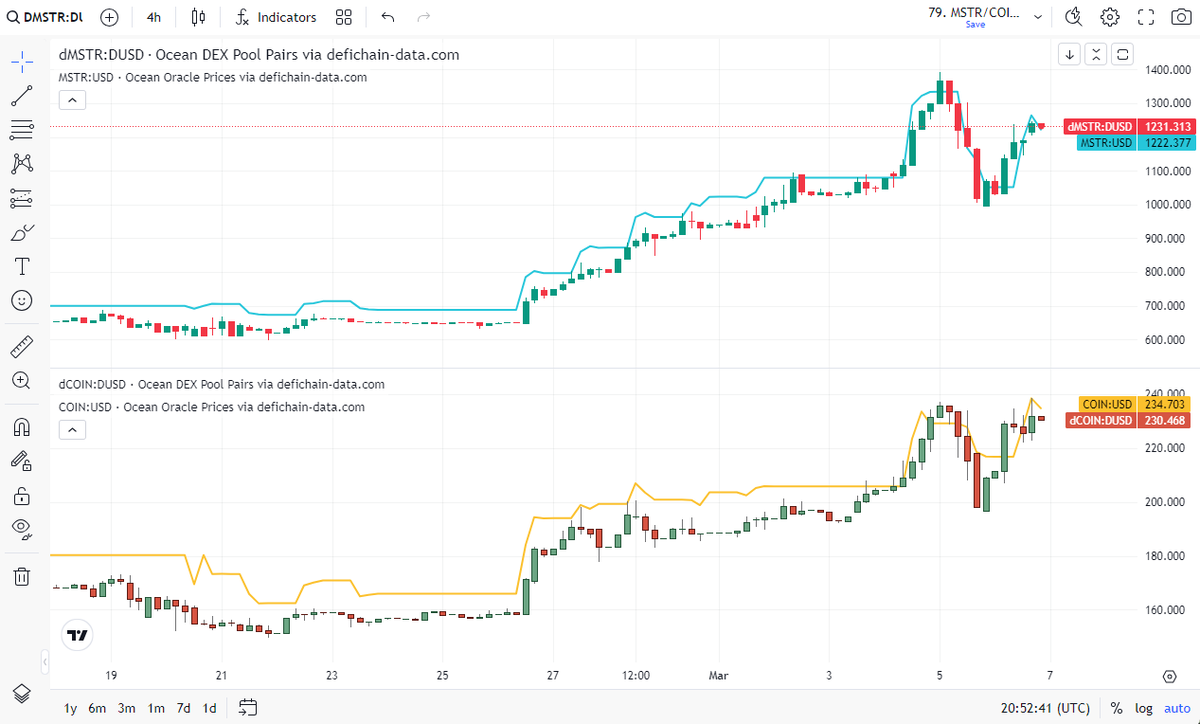The width and height of the screenshot is (1200, 724).
Task: Open time axis settings gear
Action: point(1169,675)
